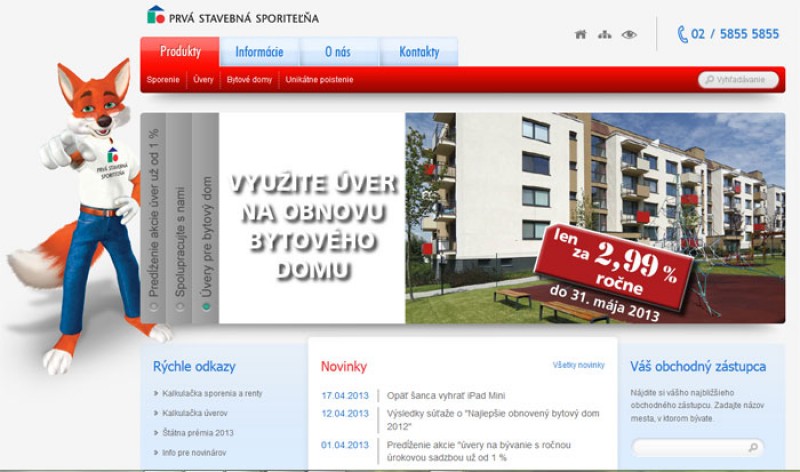Screen dimensions: 800x472
Task: Click the date 12.04.2013 in Novinky
Action: [345, 413]
